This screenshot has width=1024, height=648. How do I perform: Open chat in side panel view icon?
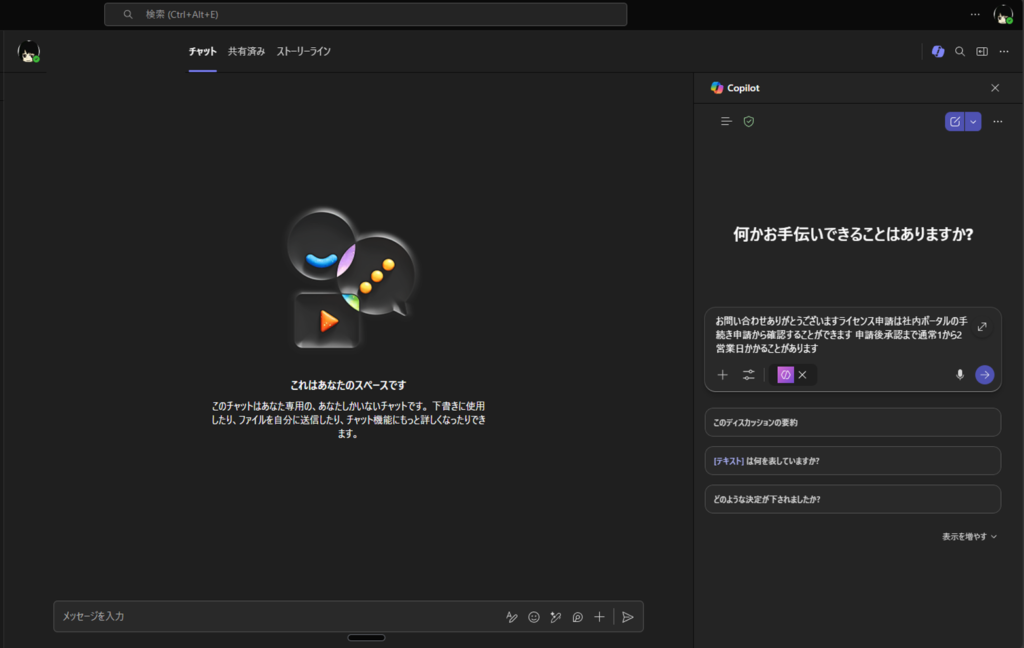(x=982, y=51)
